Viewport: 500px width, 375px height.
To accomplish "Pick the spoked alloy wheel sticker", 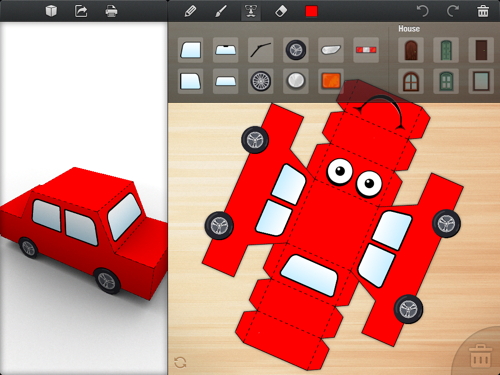I will [261, 81].
